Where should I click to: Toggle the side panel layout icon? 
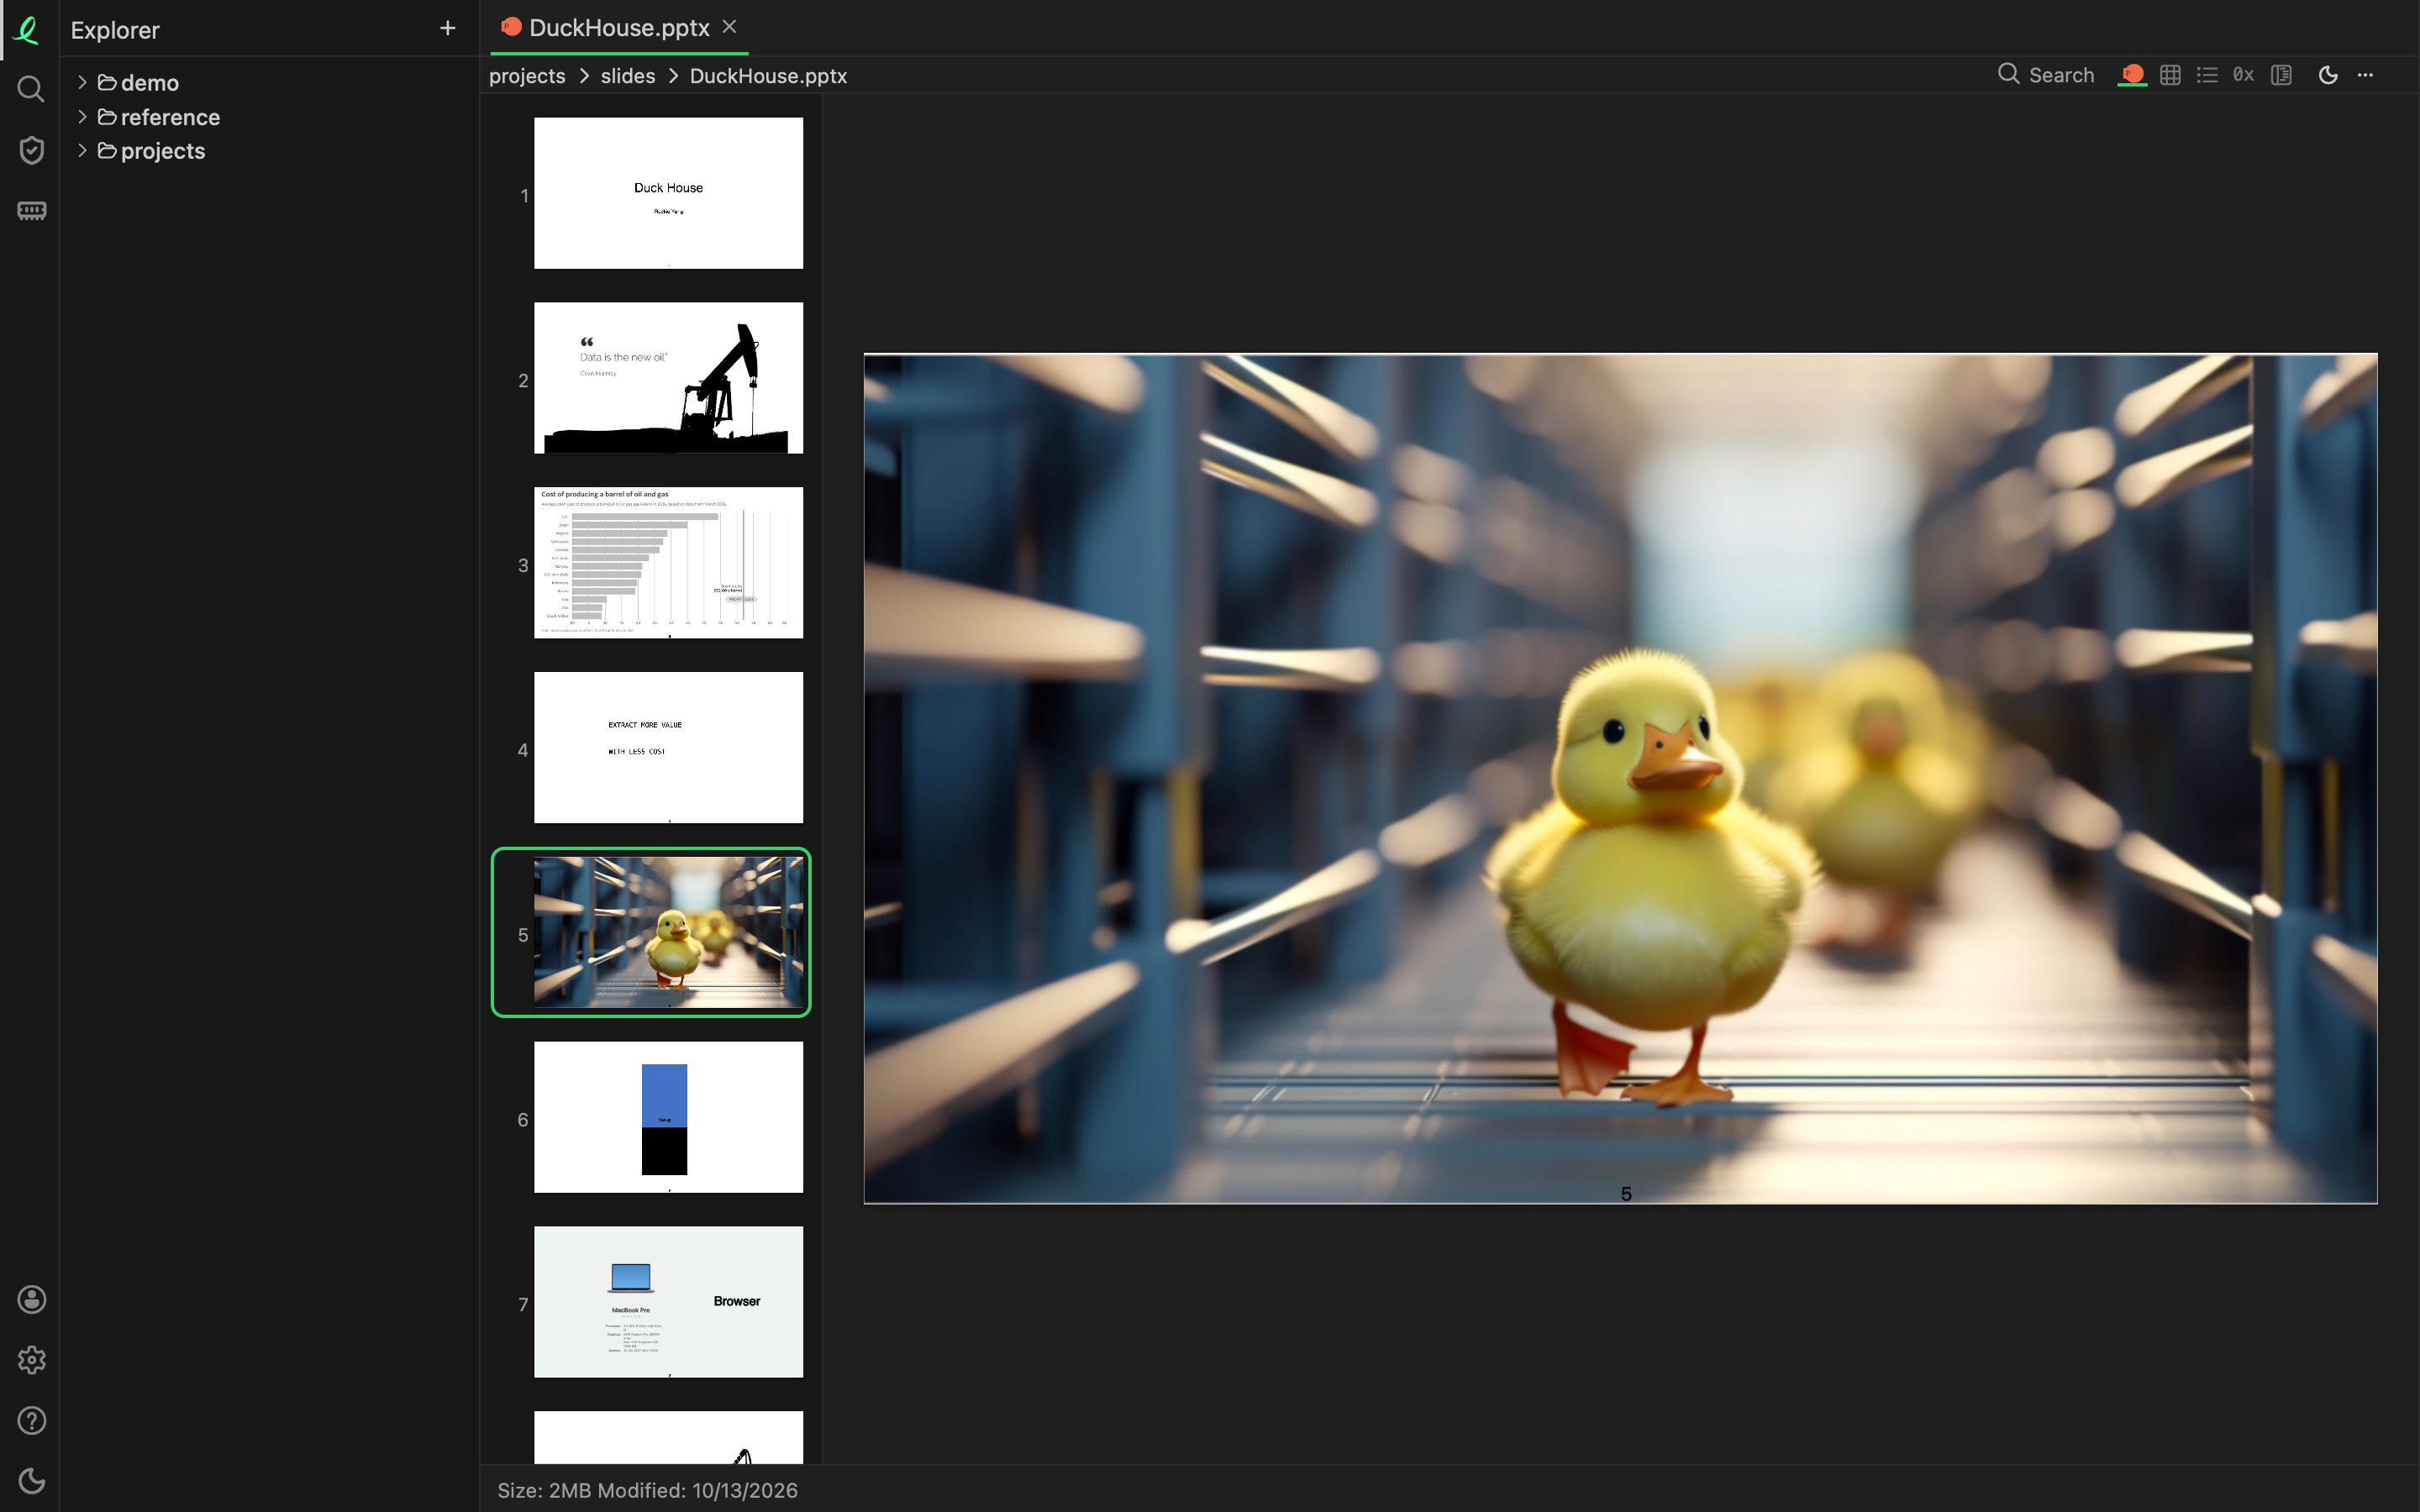2281,75
